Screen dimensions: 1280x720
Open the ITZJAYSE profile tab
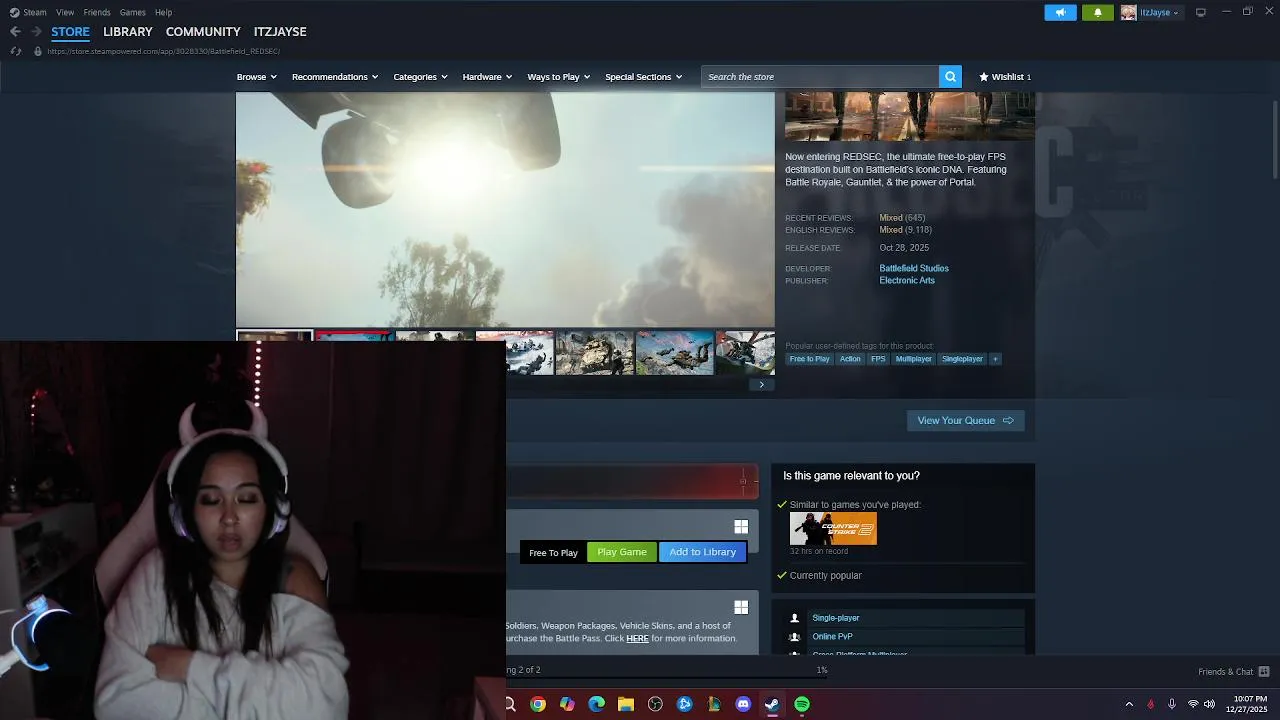coord(280,32)
